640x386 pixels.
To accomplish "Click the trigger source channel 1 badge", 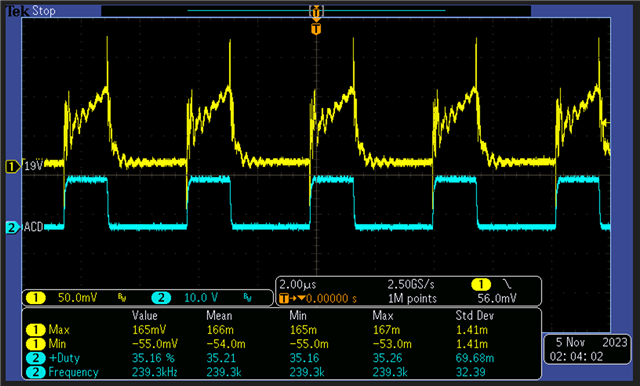I will [481, 284].
